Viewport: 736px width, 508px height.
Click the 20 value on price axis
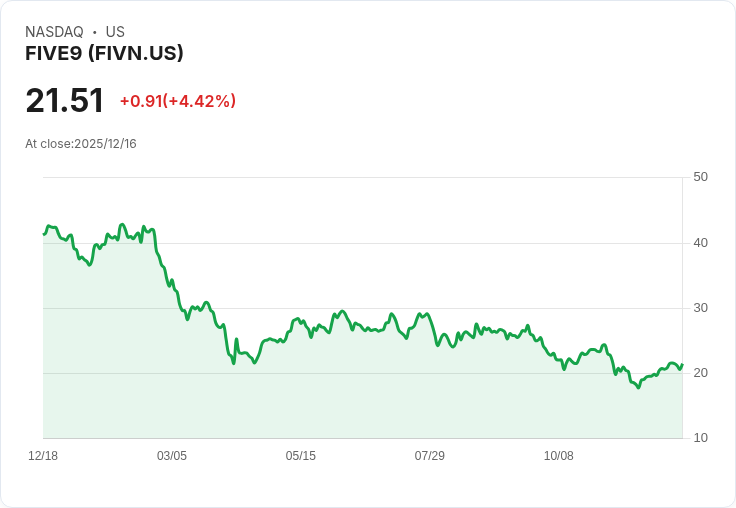(x=700, y=373)
